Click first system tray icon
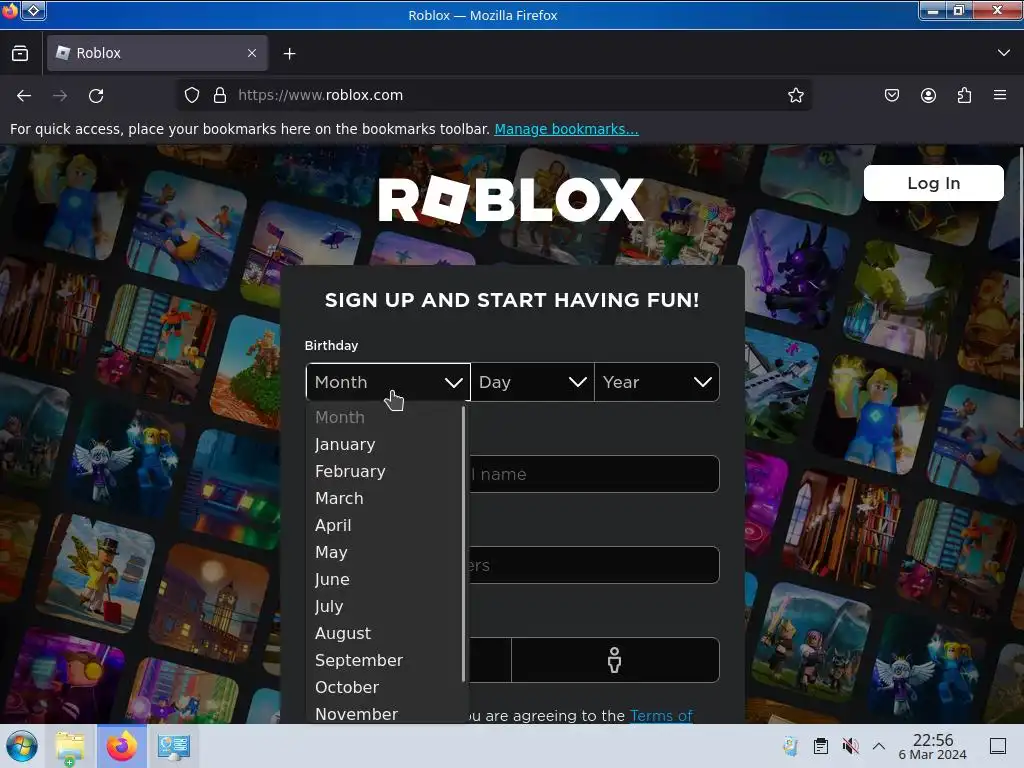The image size is (1024, 768). pos(790,746)
